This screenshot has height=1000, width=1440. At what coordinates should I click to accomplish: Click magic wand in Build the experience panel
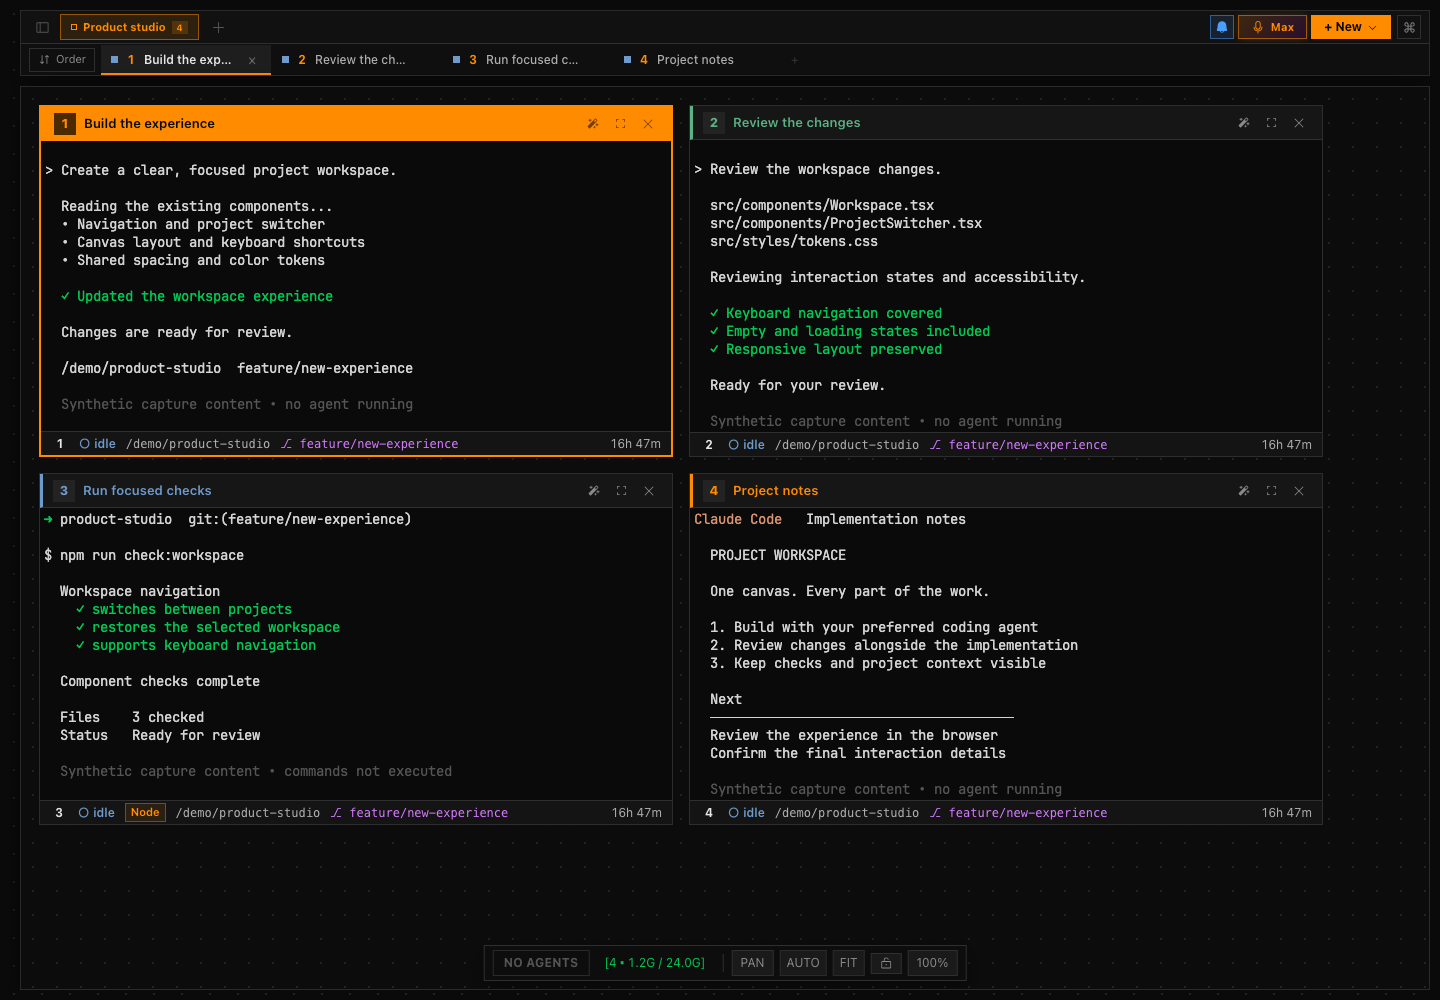593,124
